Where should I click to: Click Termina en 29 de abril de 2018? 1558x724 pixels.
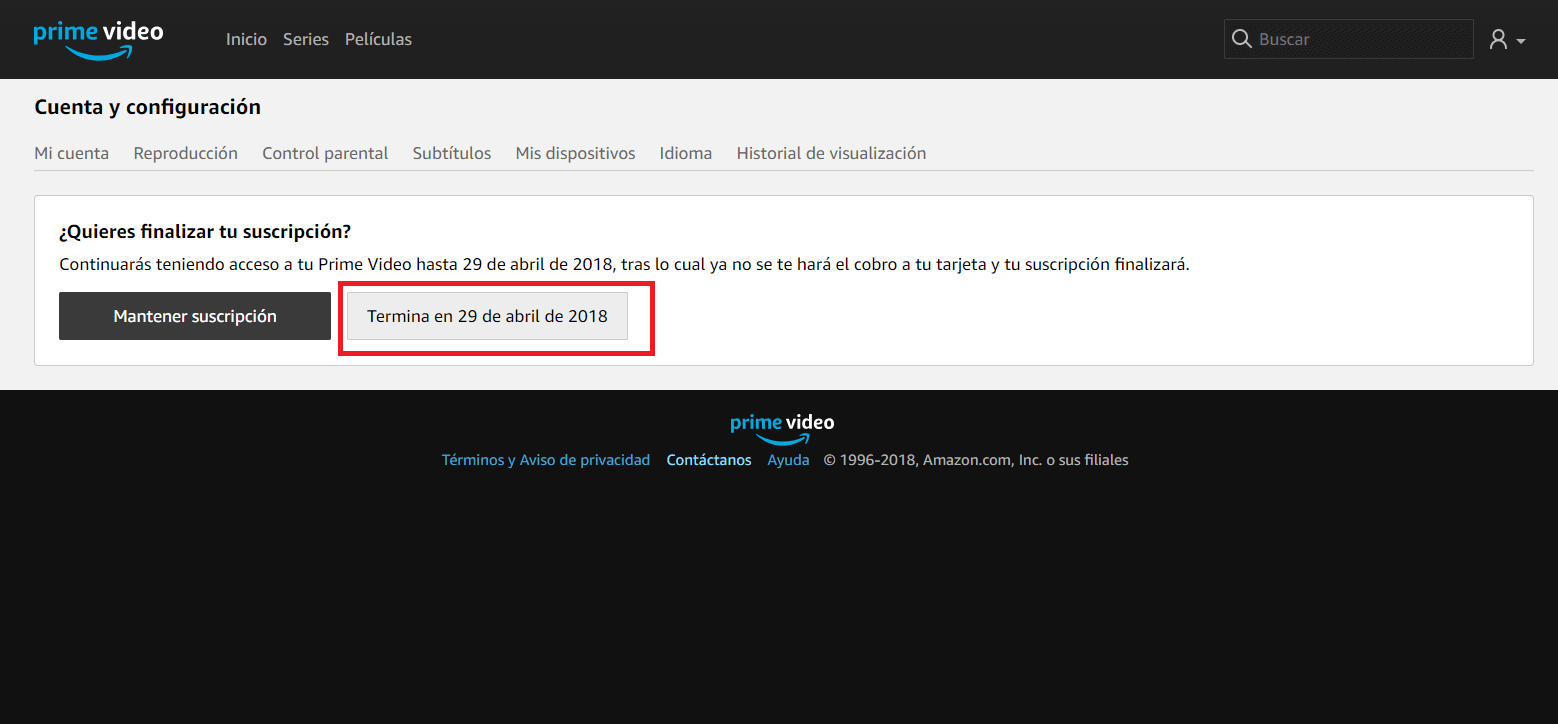[x=487, y=316]
